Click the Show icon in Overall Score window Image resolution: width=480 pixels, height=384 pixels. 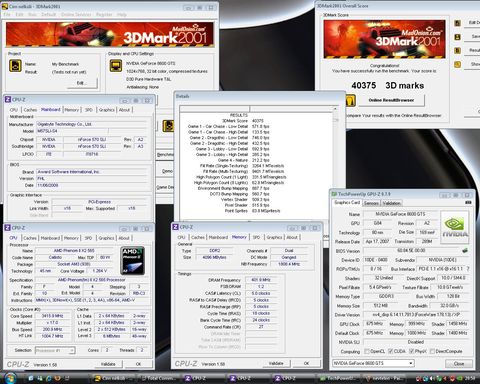pyautogui.click(x=458, y=64)
